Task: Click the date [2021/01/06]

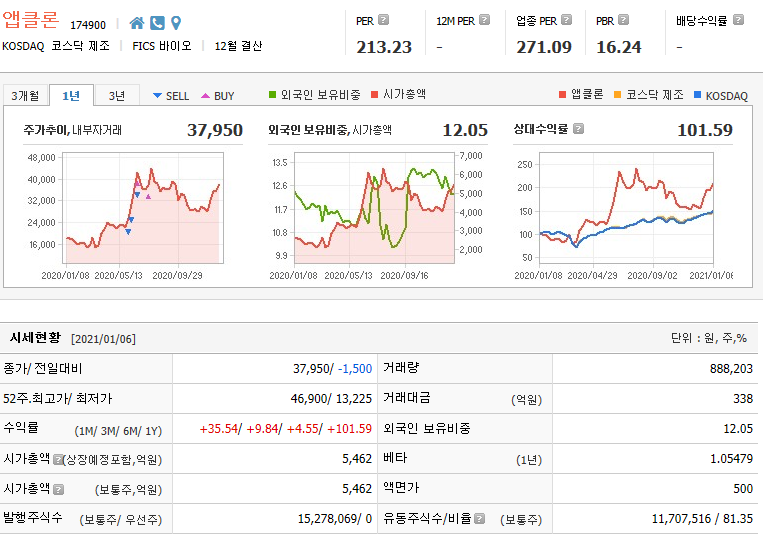Action: 103,339
